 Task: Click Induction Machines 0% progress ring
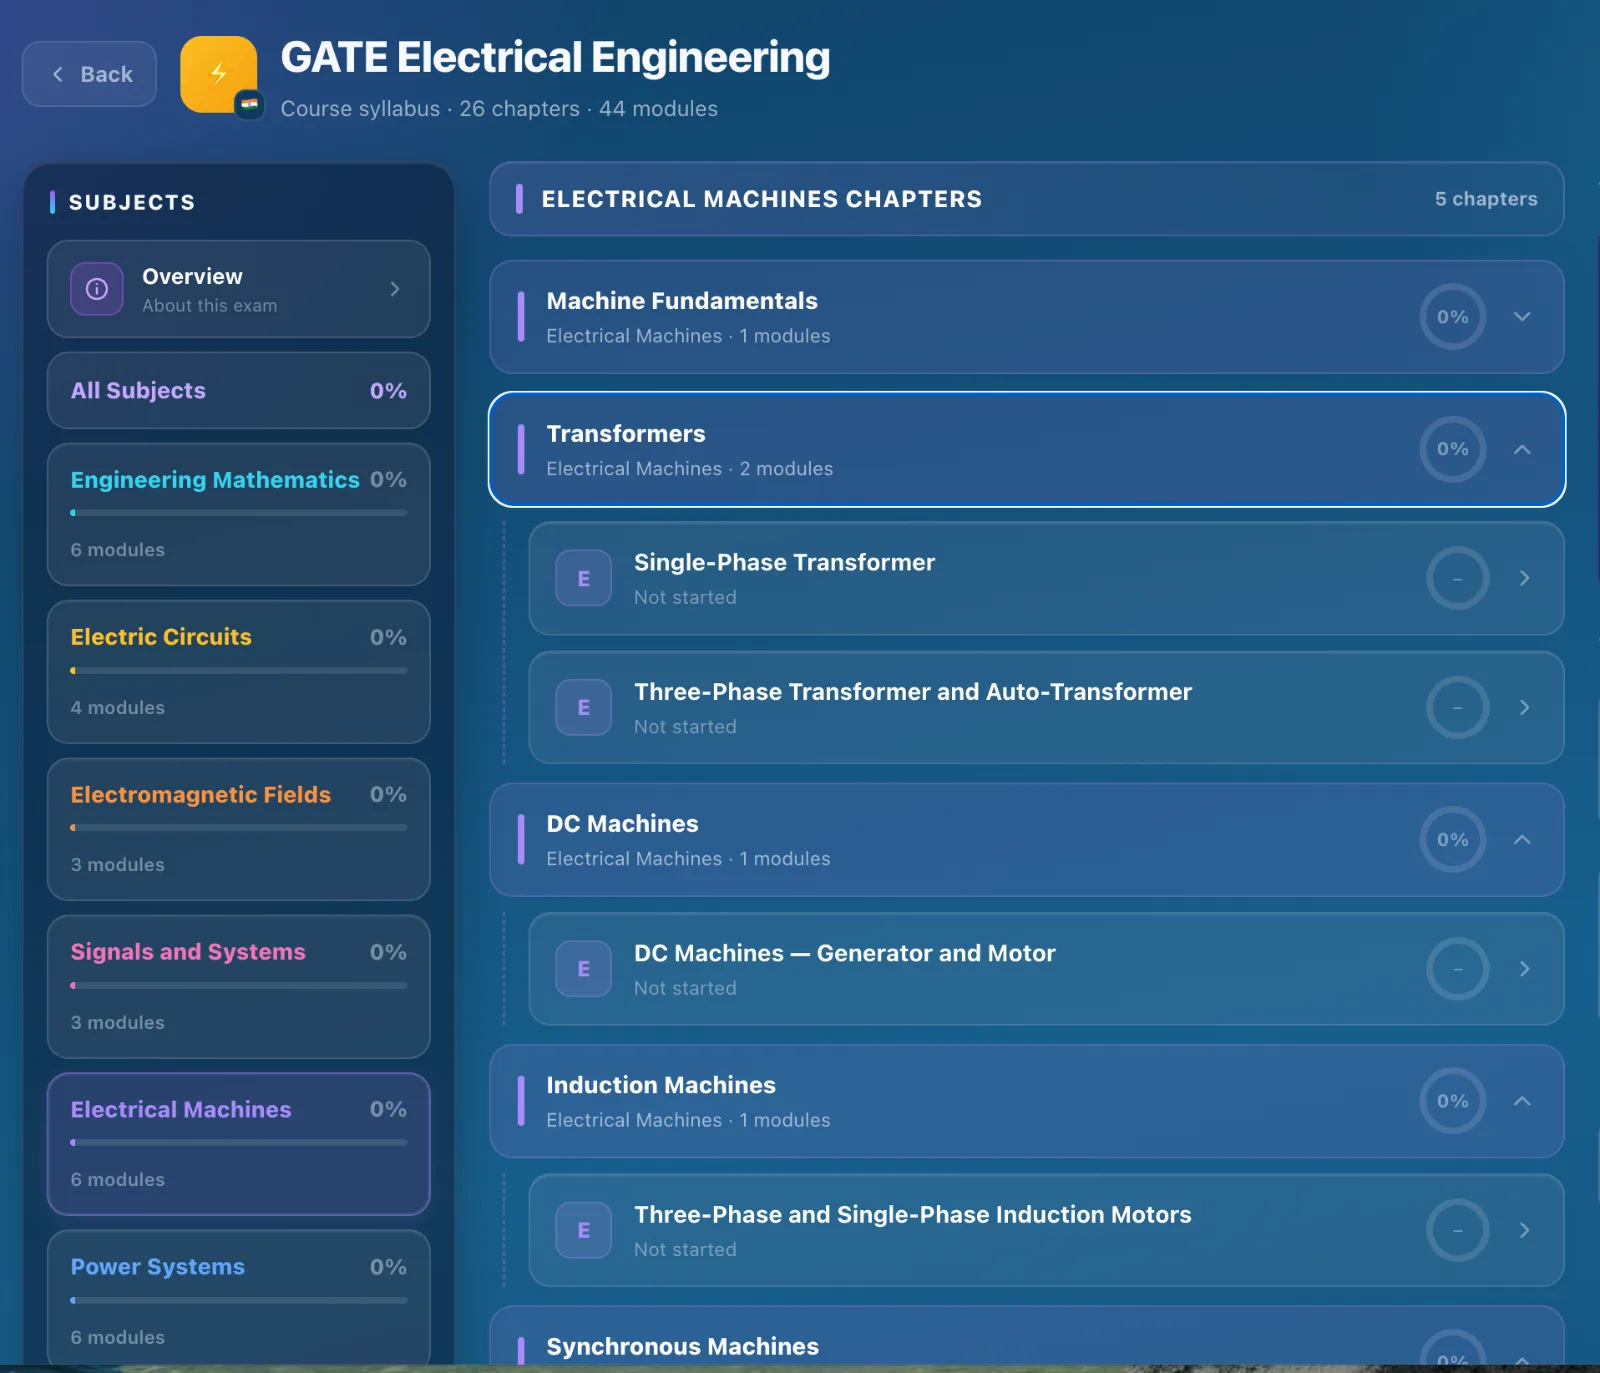click(1453, 1101)
